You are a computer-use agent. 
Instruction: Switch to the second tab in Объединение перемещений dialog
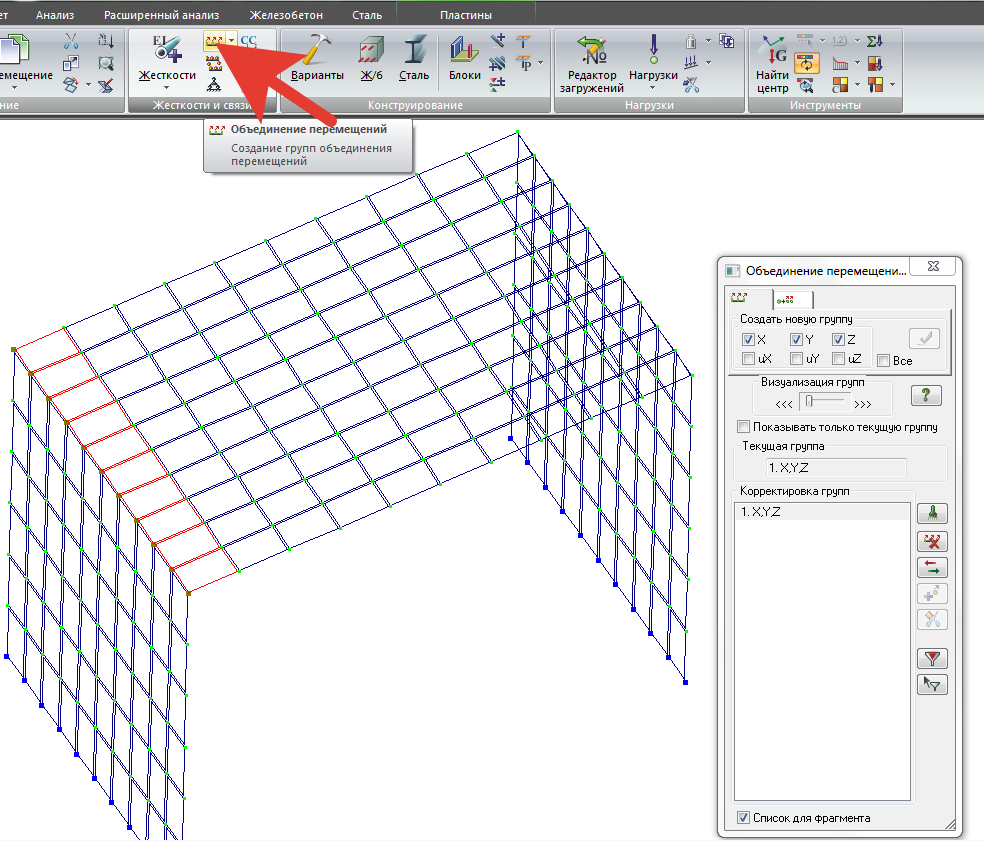pos(793,299)
